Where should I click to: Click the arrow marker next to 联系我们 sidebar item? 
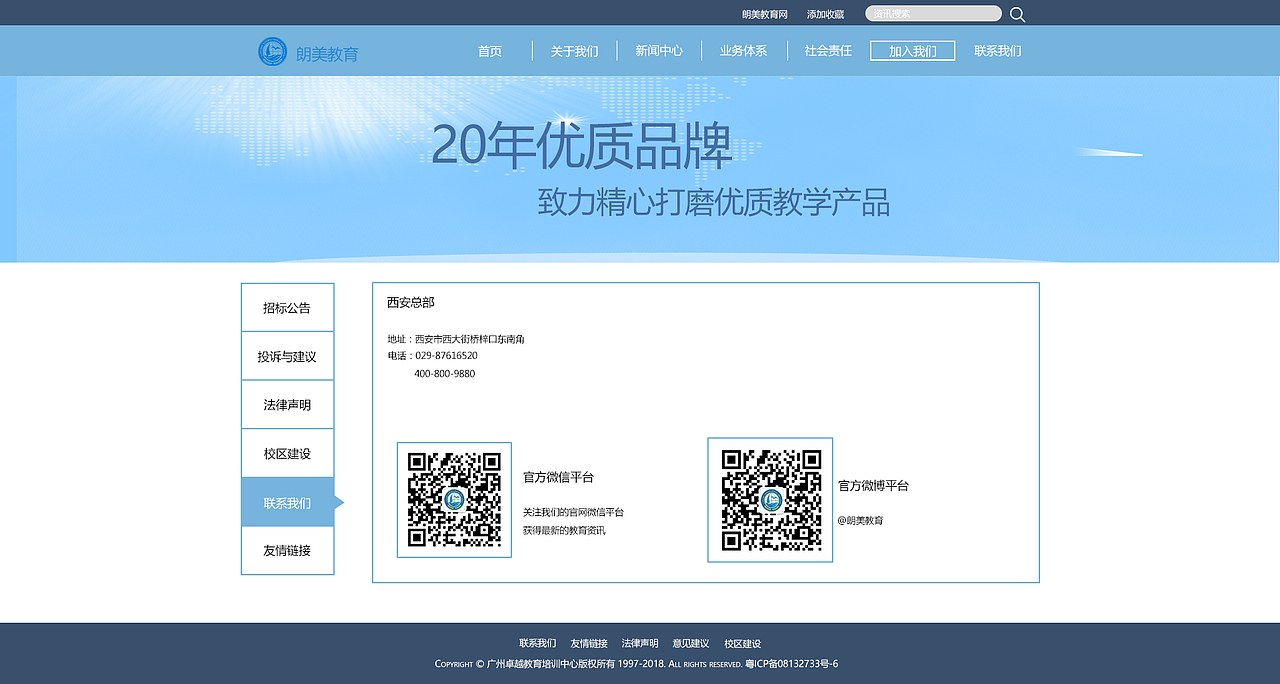(x=339, y=502)
